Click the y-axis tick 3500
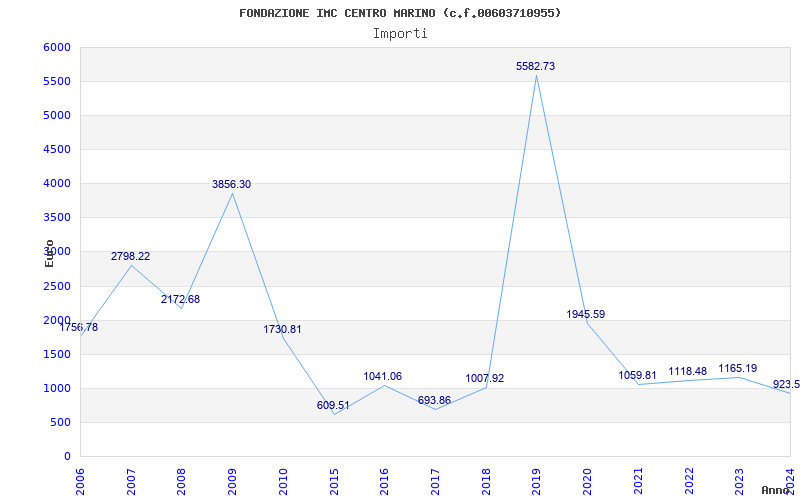800x500 pixels. (x=57, y=218)
